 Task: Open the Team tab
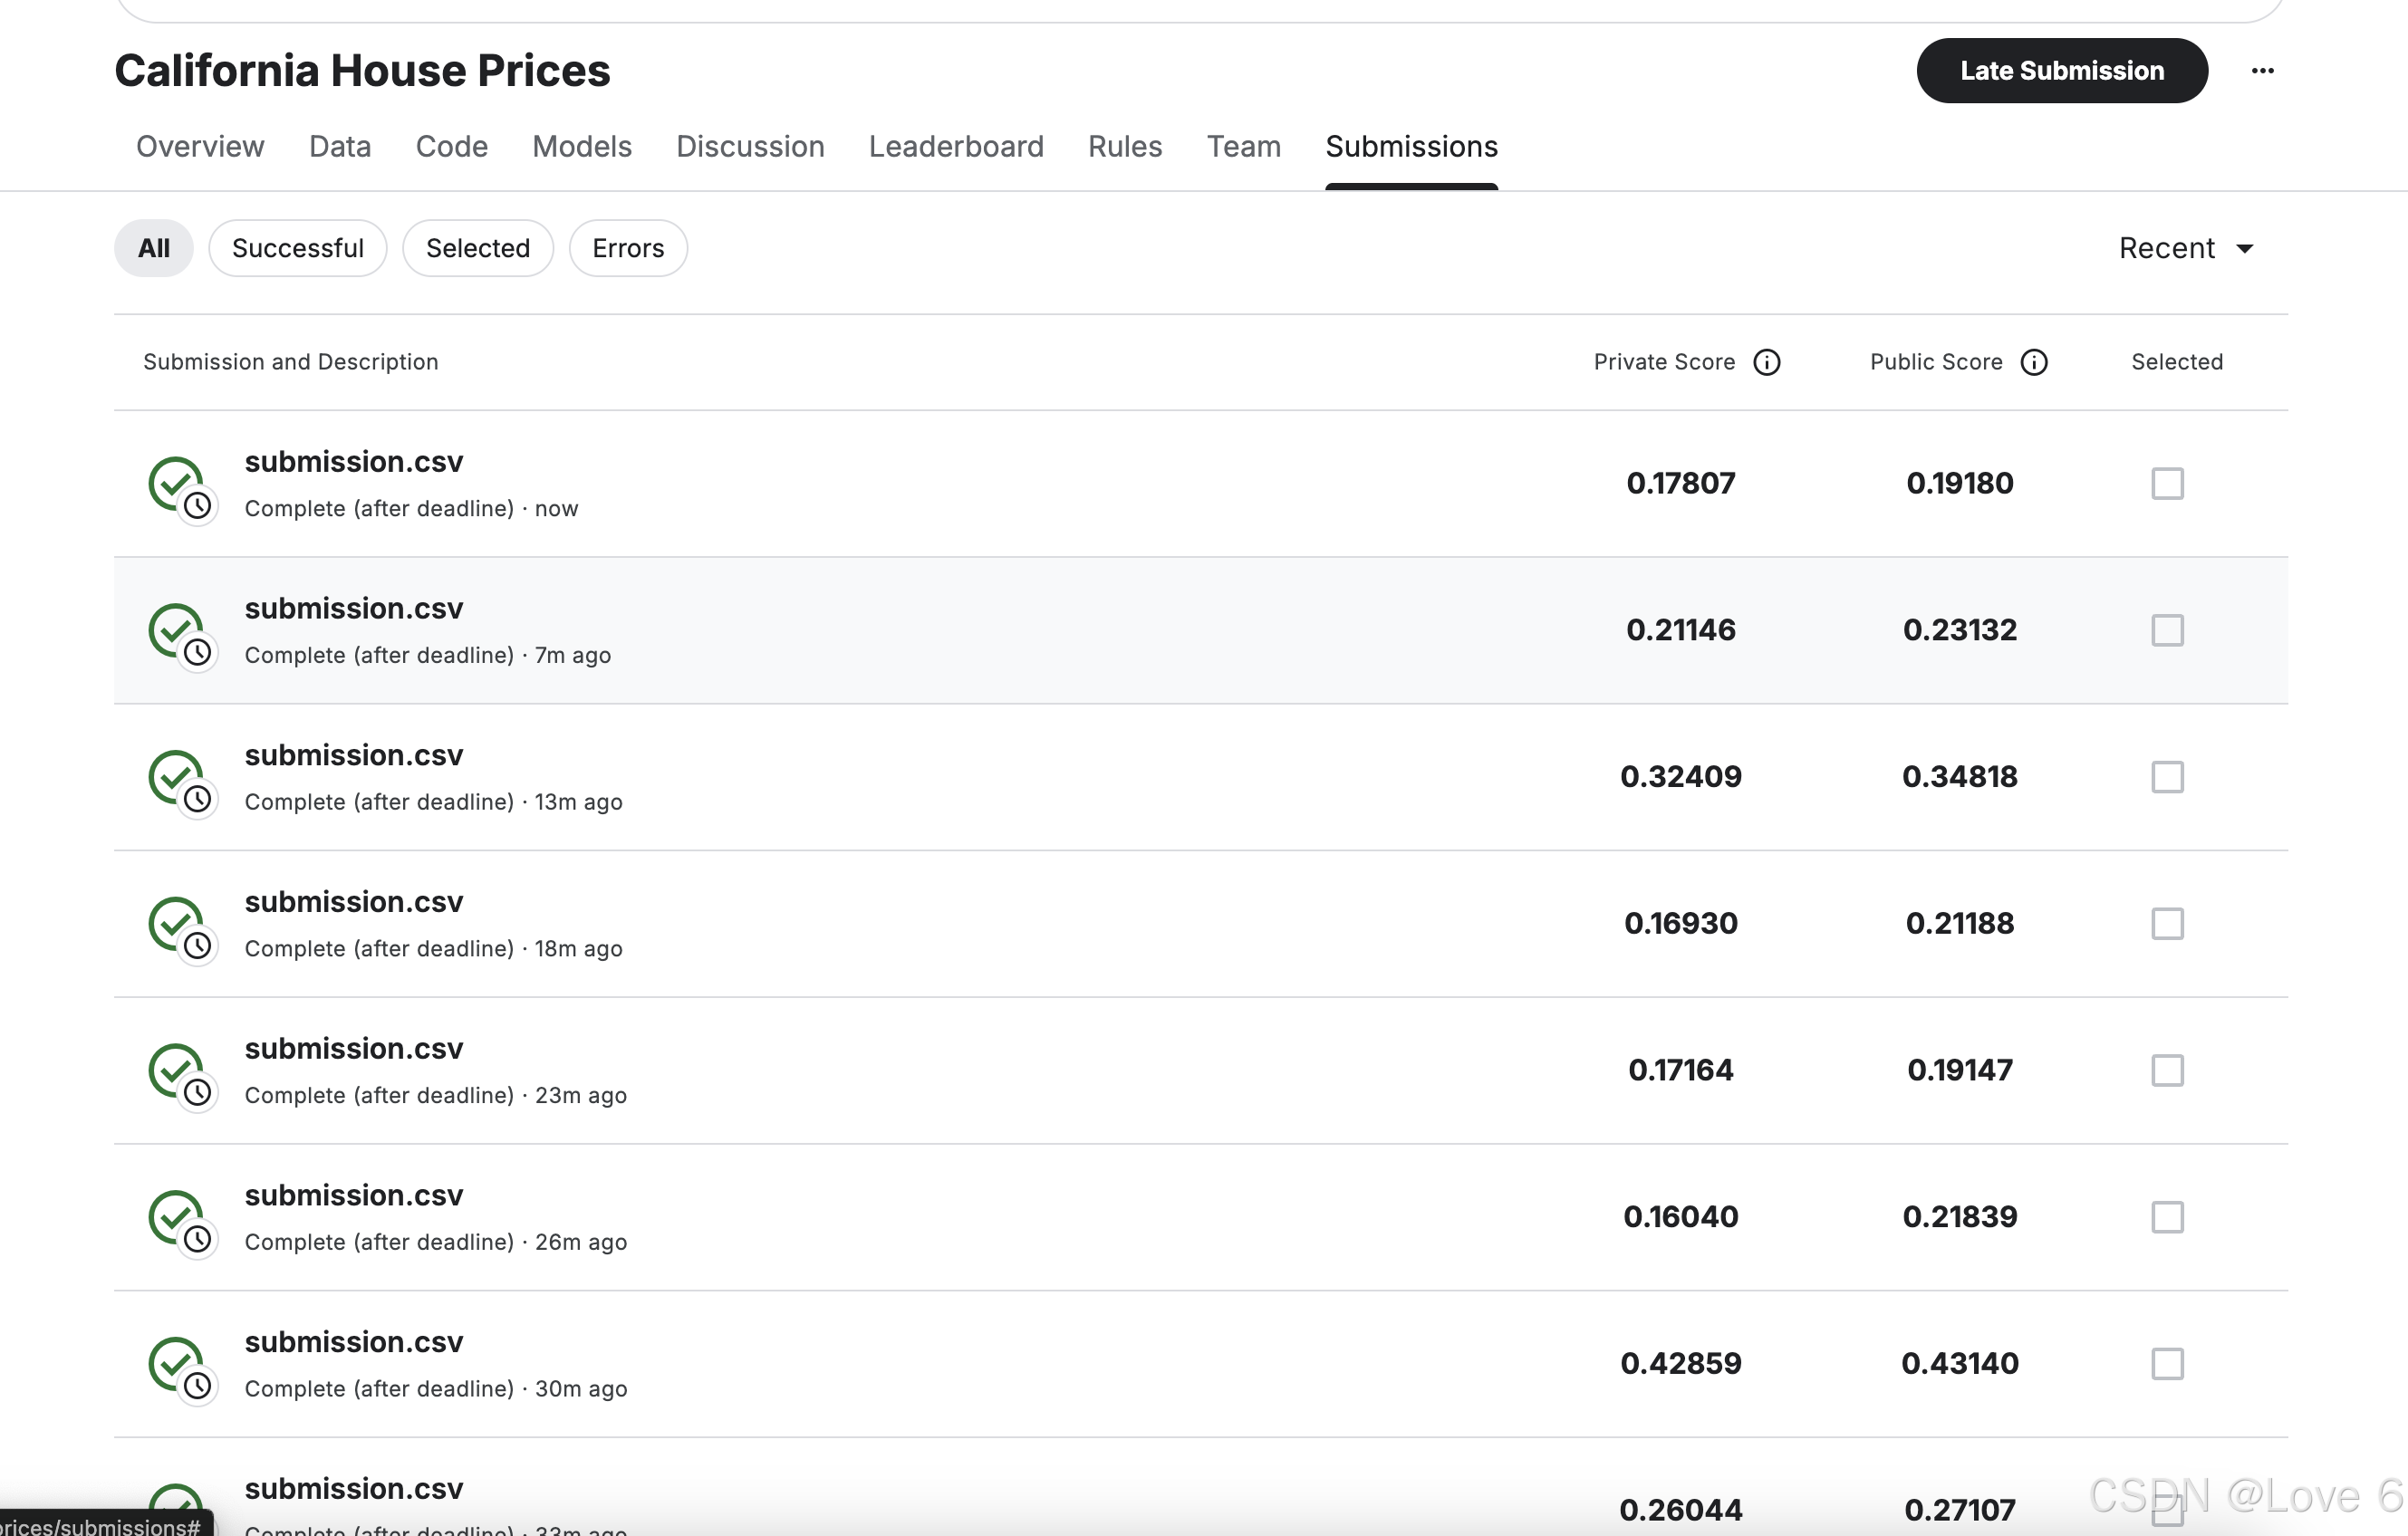coord(1244,147)
